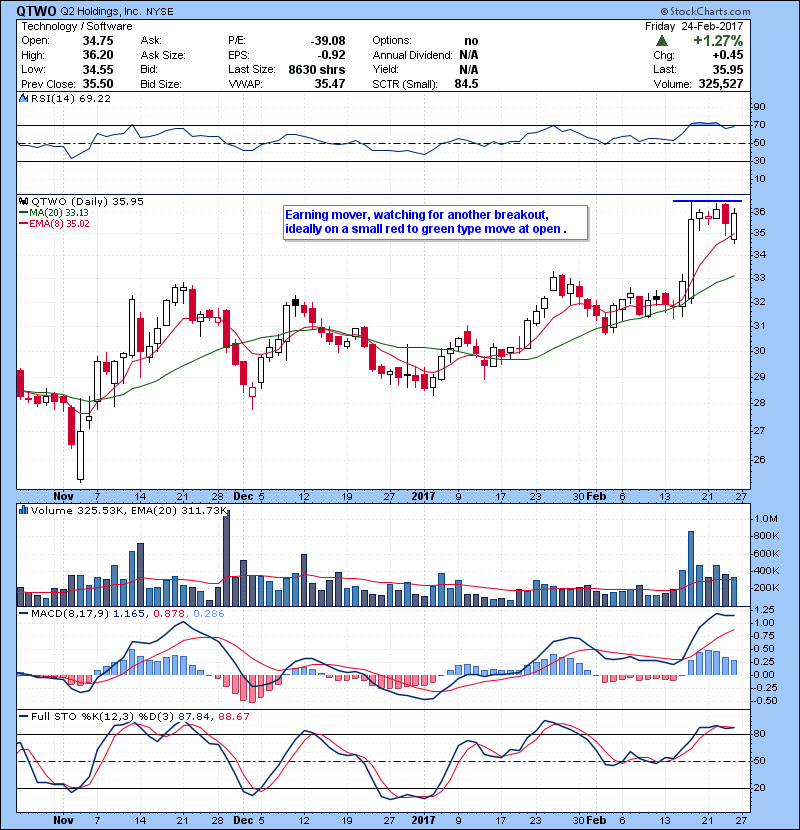
Task: Click the QTWO candlestick legend icon
Action: pyautogui.click(x=23, y=201)
